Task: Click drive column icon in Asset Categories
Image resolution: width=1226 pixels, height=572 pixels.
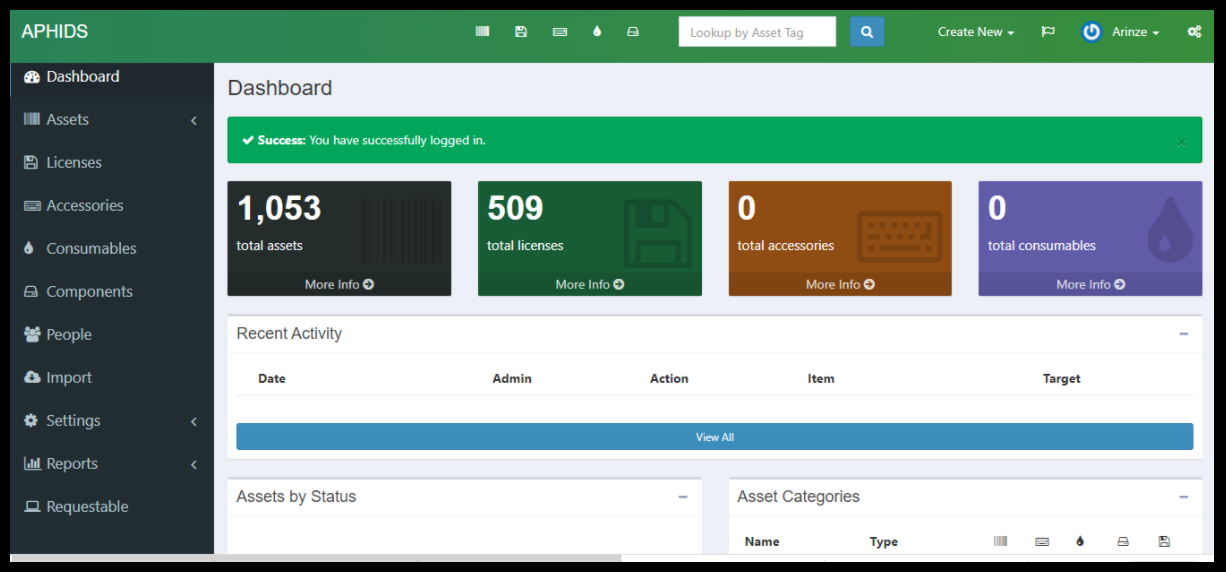Action: coord(1123,541)
